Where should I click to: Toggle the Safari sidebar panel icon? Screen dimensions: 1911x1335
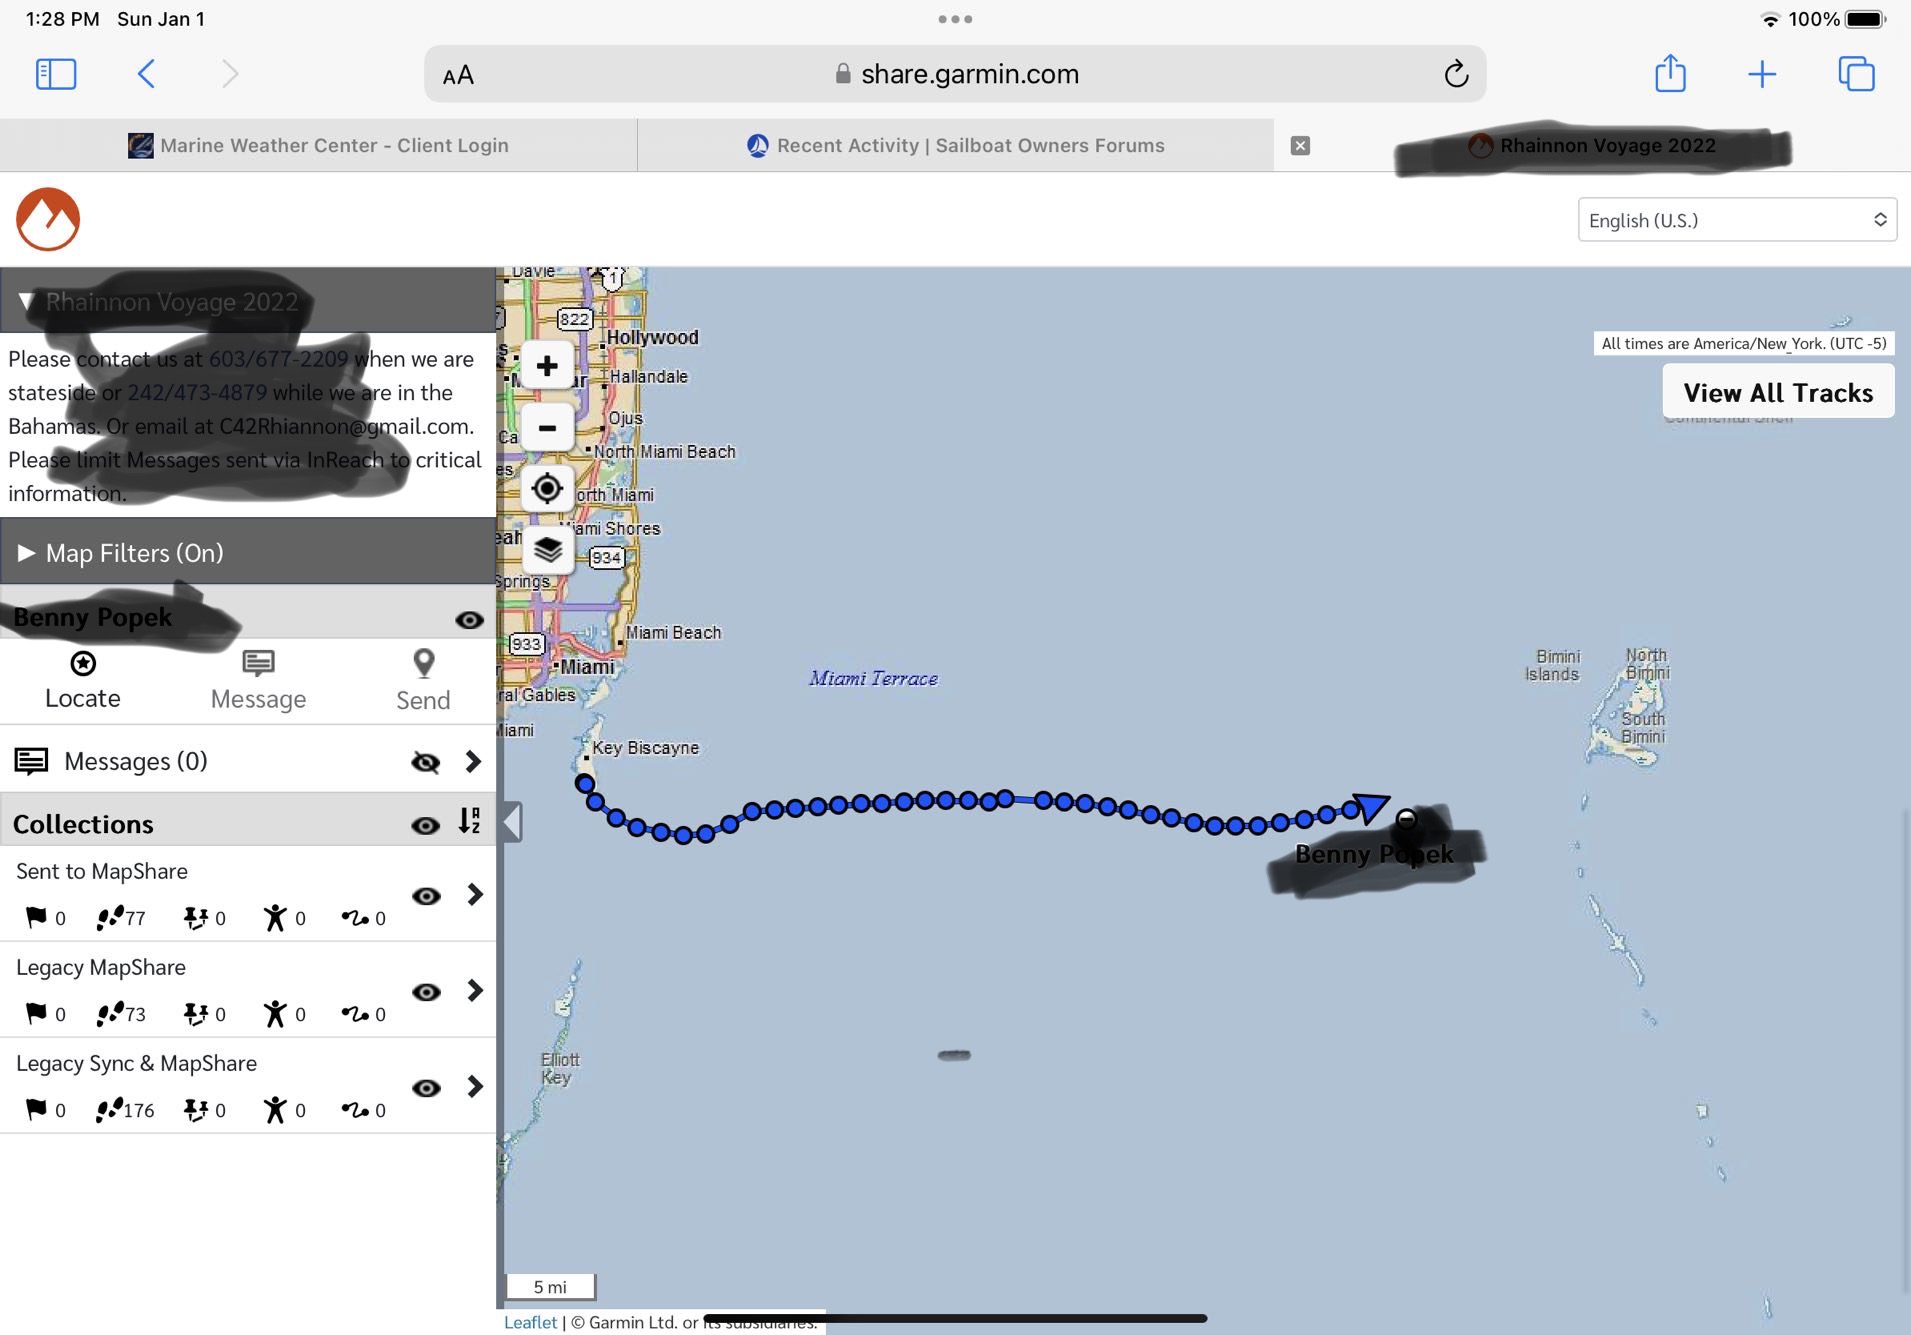click(x=56, y=74)
